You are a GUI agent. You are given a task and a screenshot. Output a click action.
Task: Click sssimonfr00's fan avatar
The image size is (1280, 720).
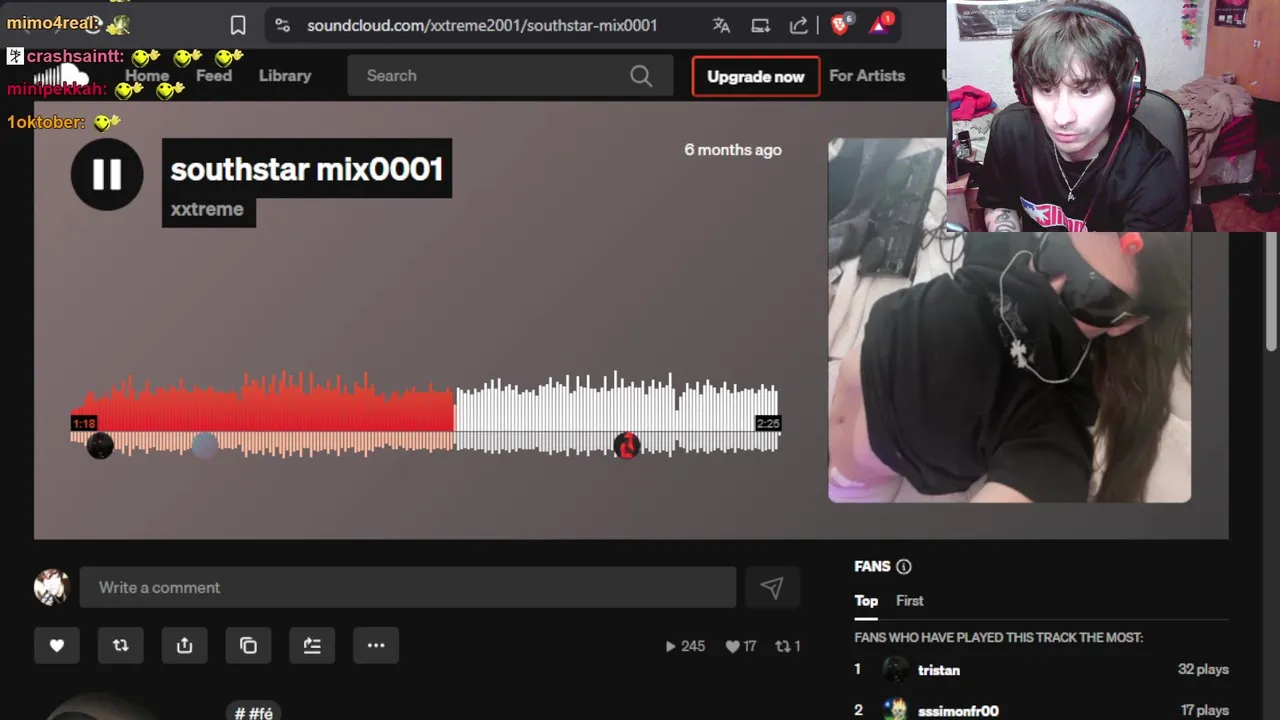point(896,710)
